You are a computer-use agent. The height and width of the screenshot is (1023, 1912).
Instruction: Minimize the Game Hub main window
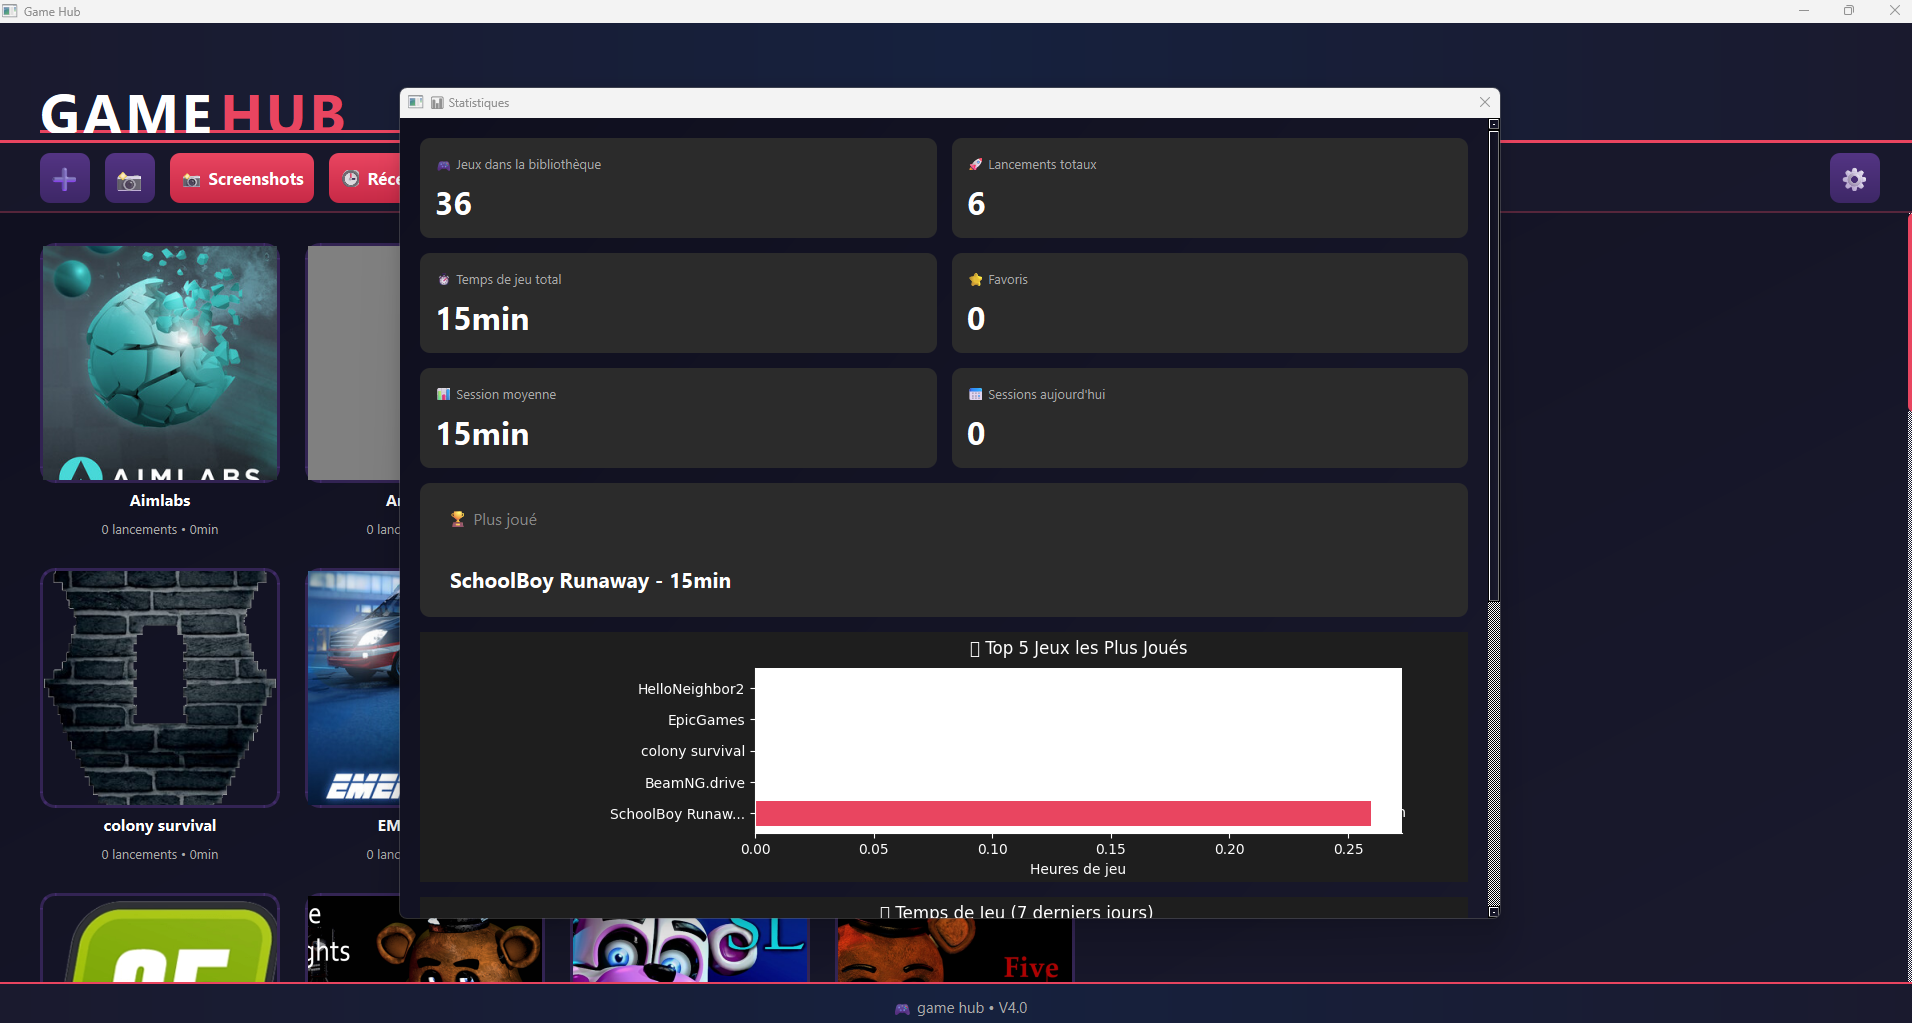[x=1804, y=11]
